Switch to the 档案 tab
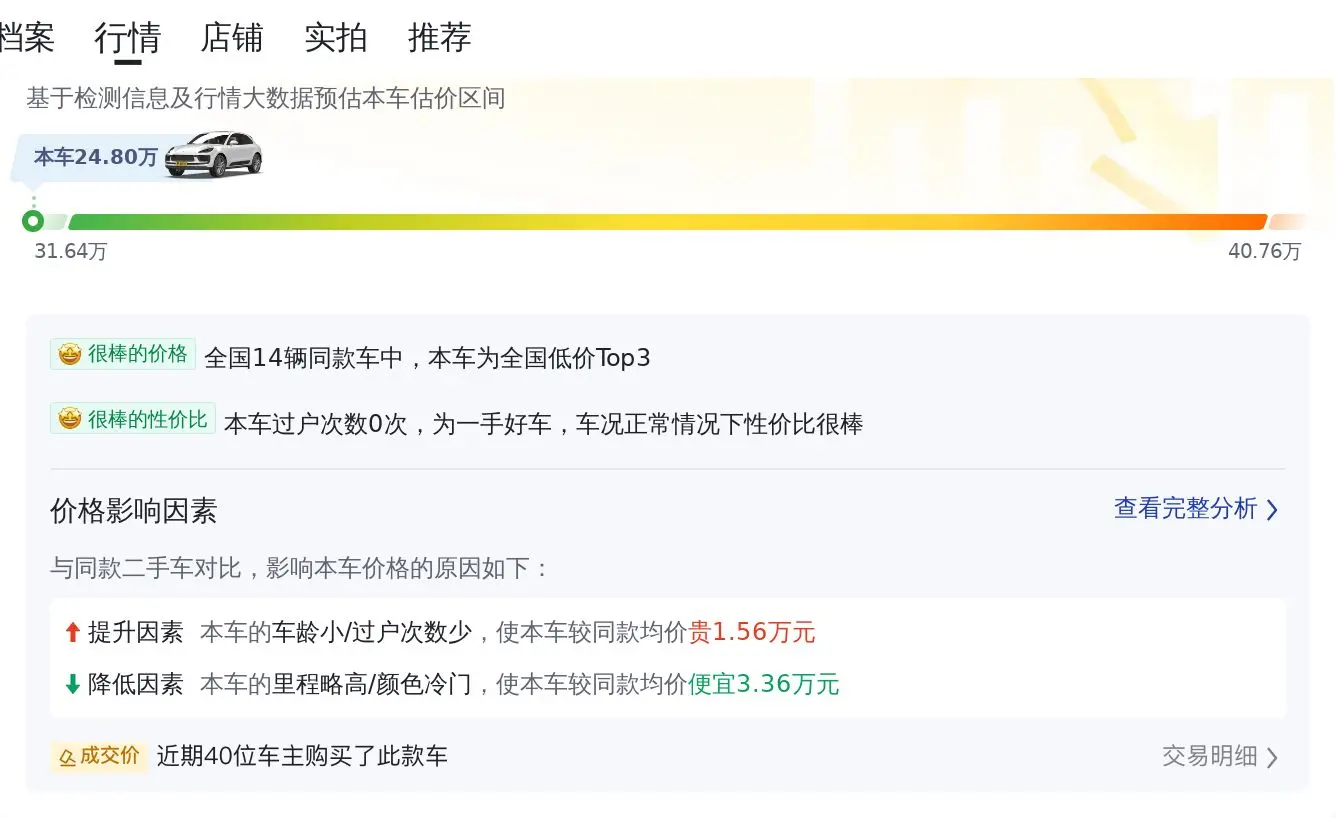 click(x=27, y=37)
